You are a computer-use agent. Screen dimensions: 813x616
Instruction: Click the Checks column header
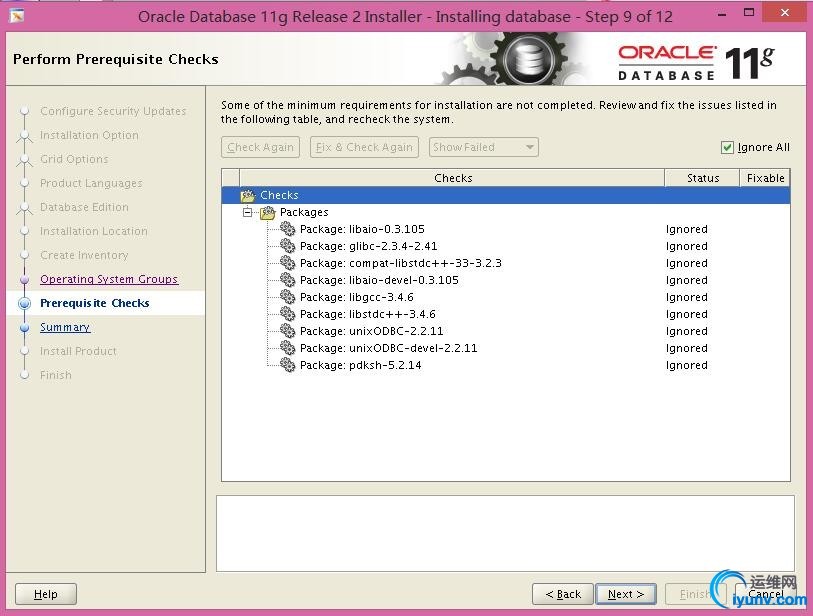[452, 178]
